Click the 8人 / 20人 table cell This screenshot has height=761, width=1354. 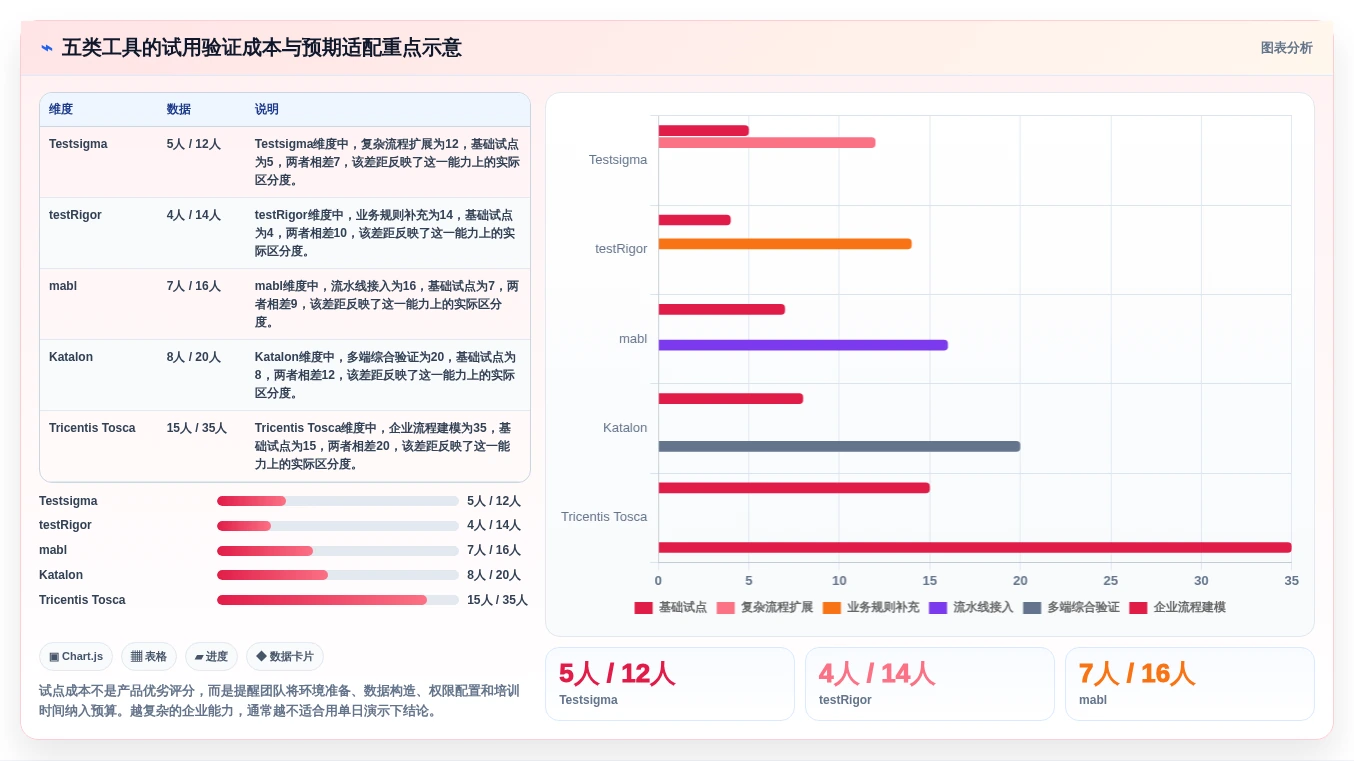pyautogui.click(x=194, y=357)
